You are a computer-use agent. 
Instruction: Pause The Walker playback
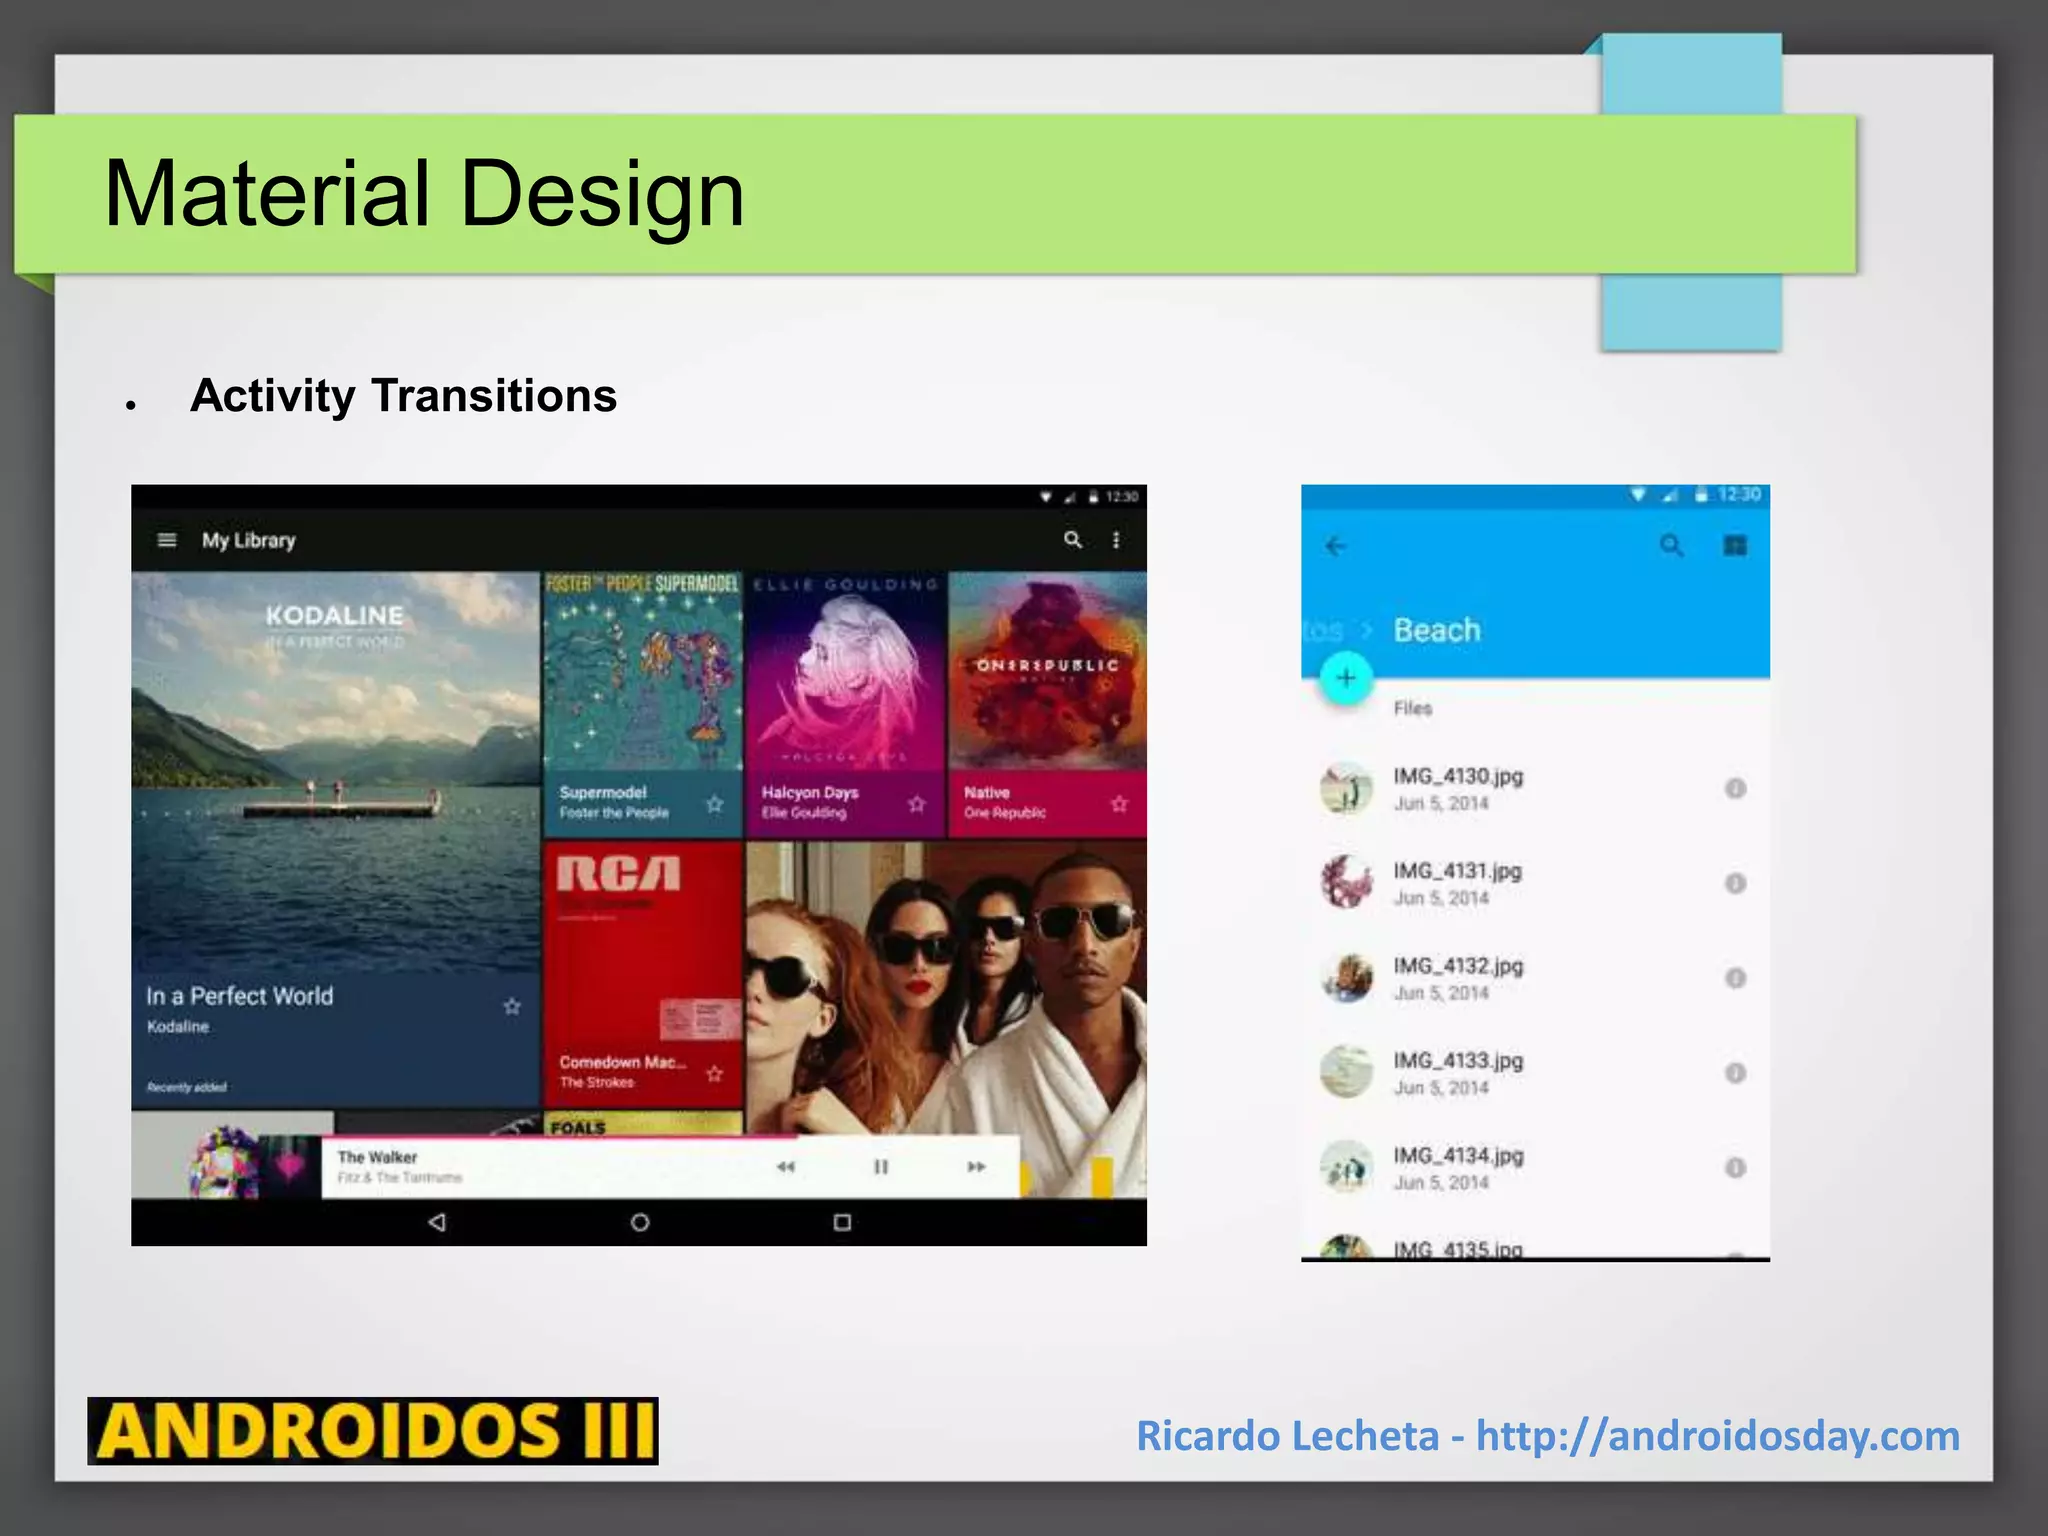[x=881, y=1167]
